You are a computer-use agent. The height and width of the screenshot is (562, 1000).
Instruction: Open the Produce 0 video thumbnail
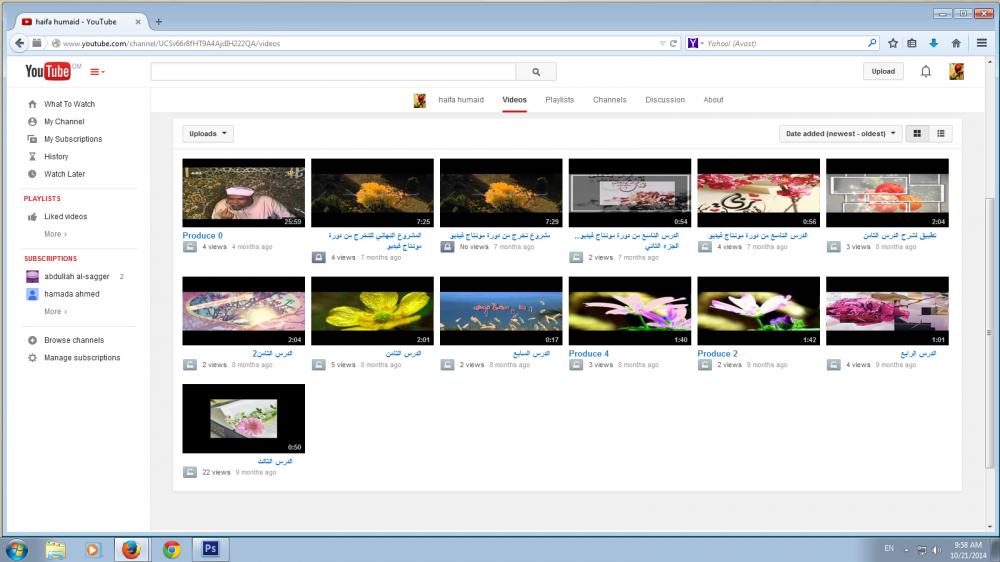[x=243, y=192]
